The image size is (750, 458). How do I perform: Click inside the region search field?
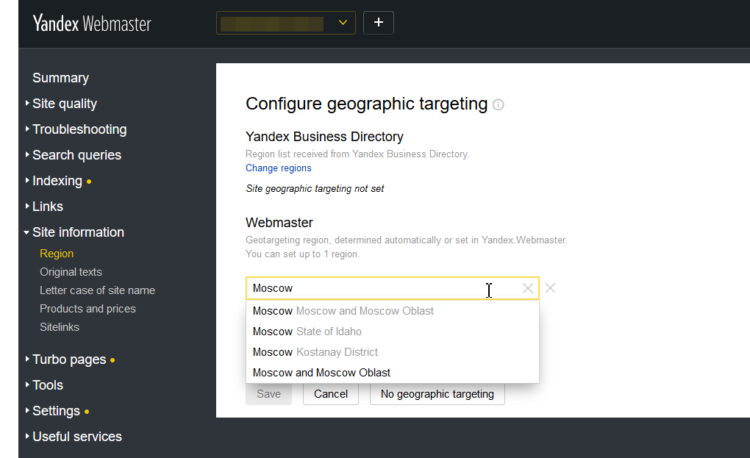[x=380, y=288]
